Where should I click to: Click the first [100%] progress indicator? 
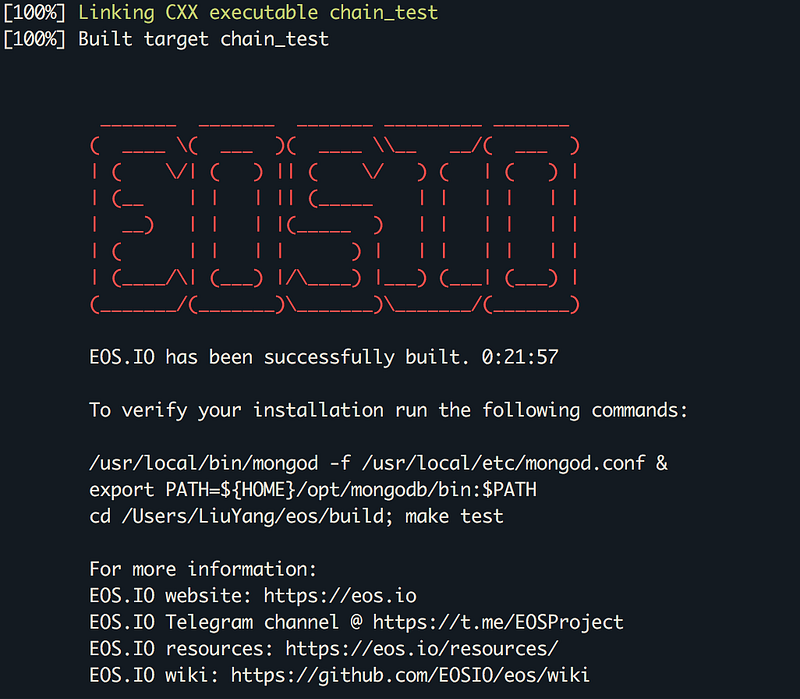pos(35,14)
